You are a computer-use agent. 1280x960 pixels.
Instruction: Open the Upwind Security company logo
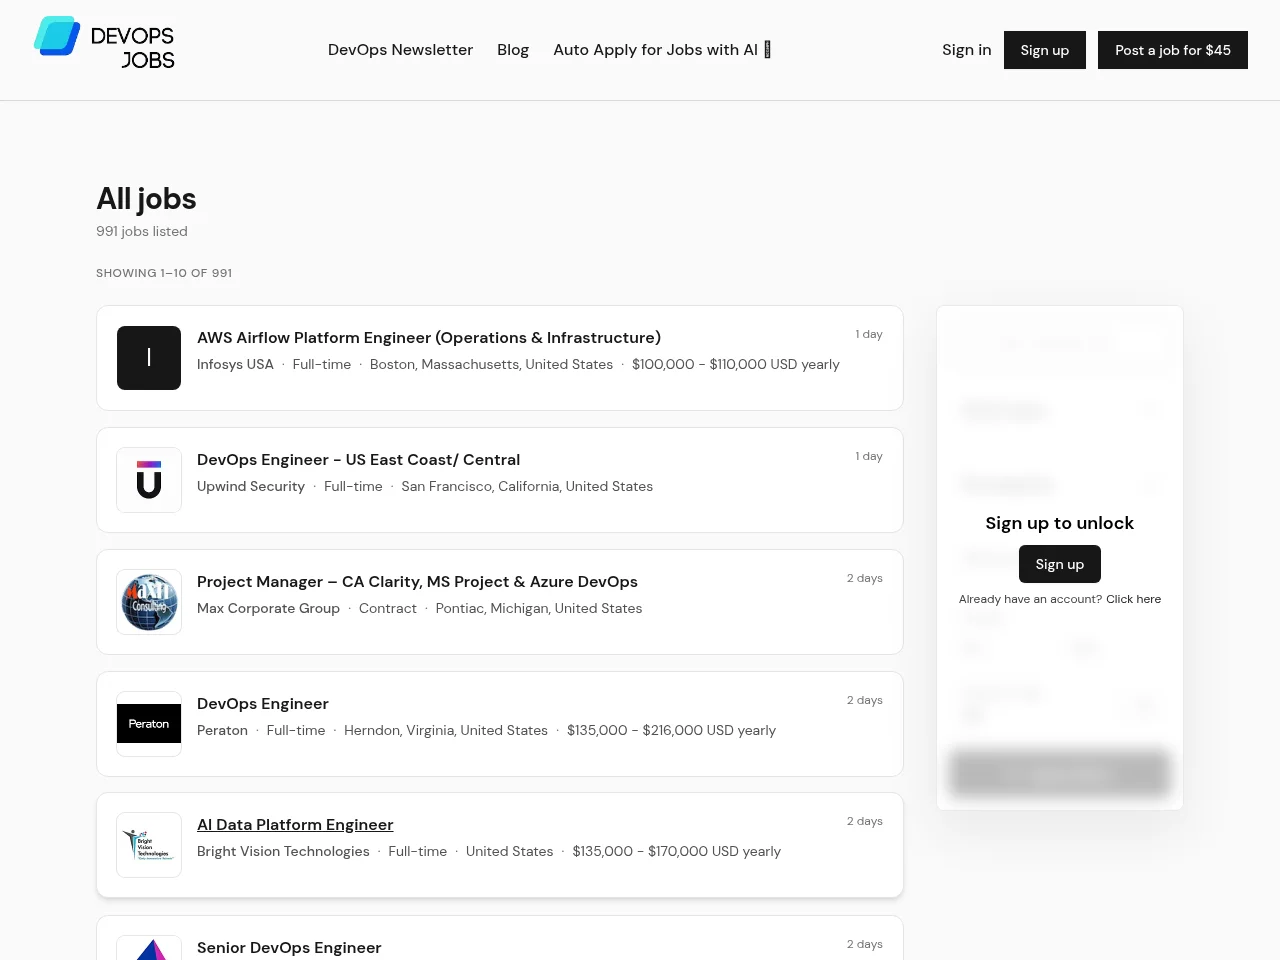pos(149,480)
